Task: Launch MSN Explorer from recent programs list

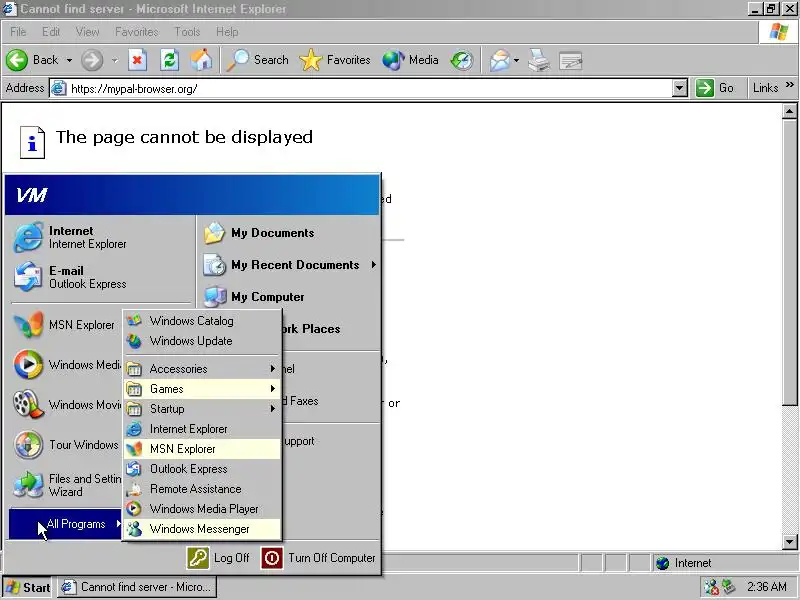Action: tap(65, 325)
